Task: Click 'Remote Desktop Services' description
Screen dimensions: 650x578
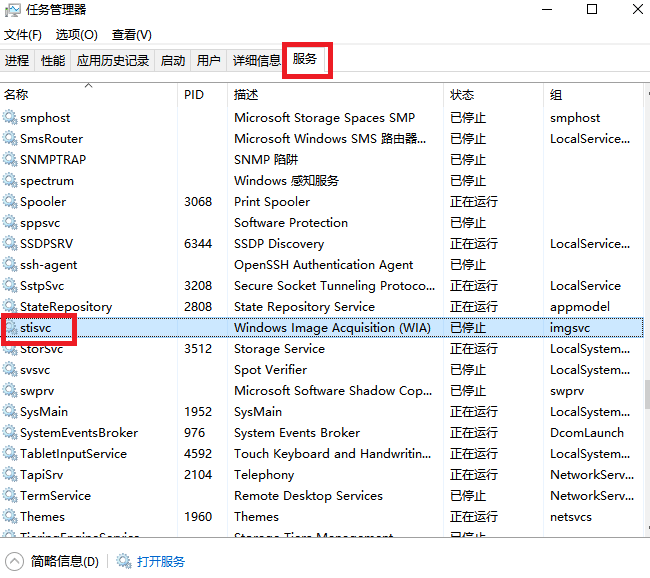Action: pos(308,495)
